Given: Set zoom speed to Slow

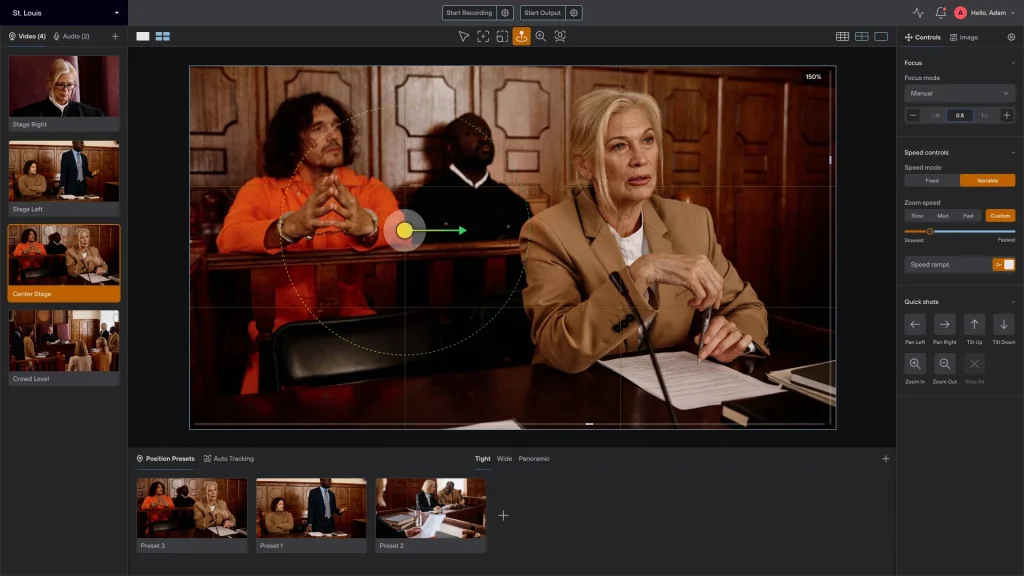Looking at the screenshot, I should tap(917, 216).
